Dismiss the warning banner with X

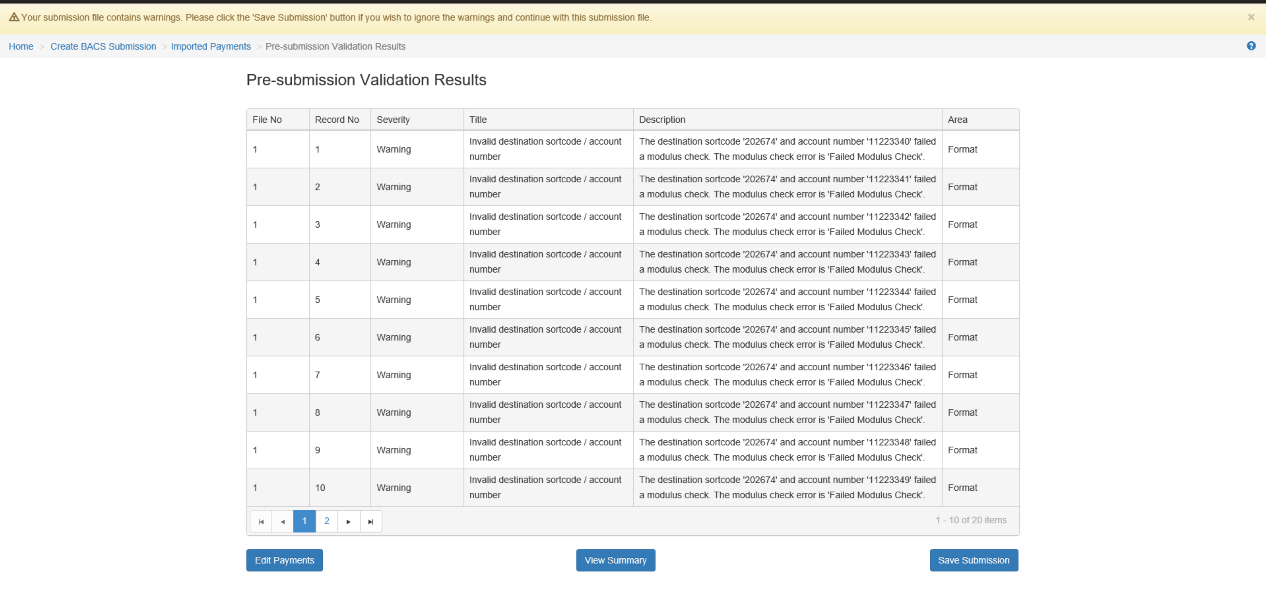coord(1250,17)
